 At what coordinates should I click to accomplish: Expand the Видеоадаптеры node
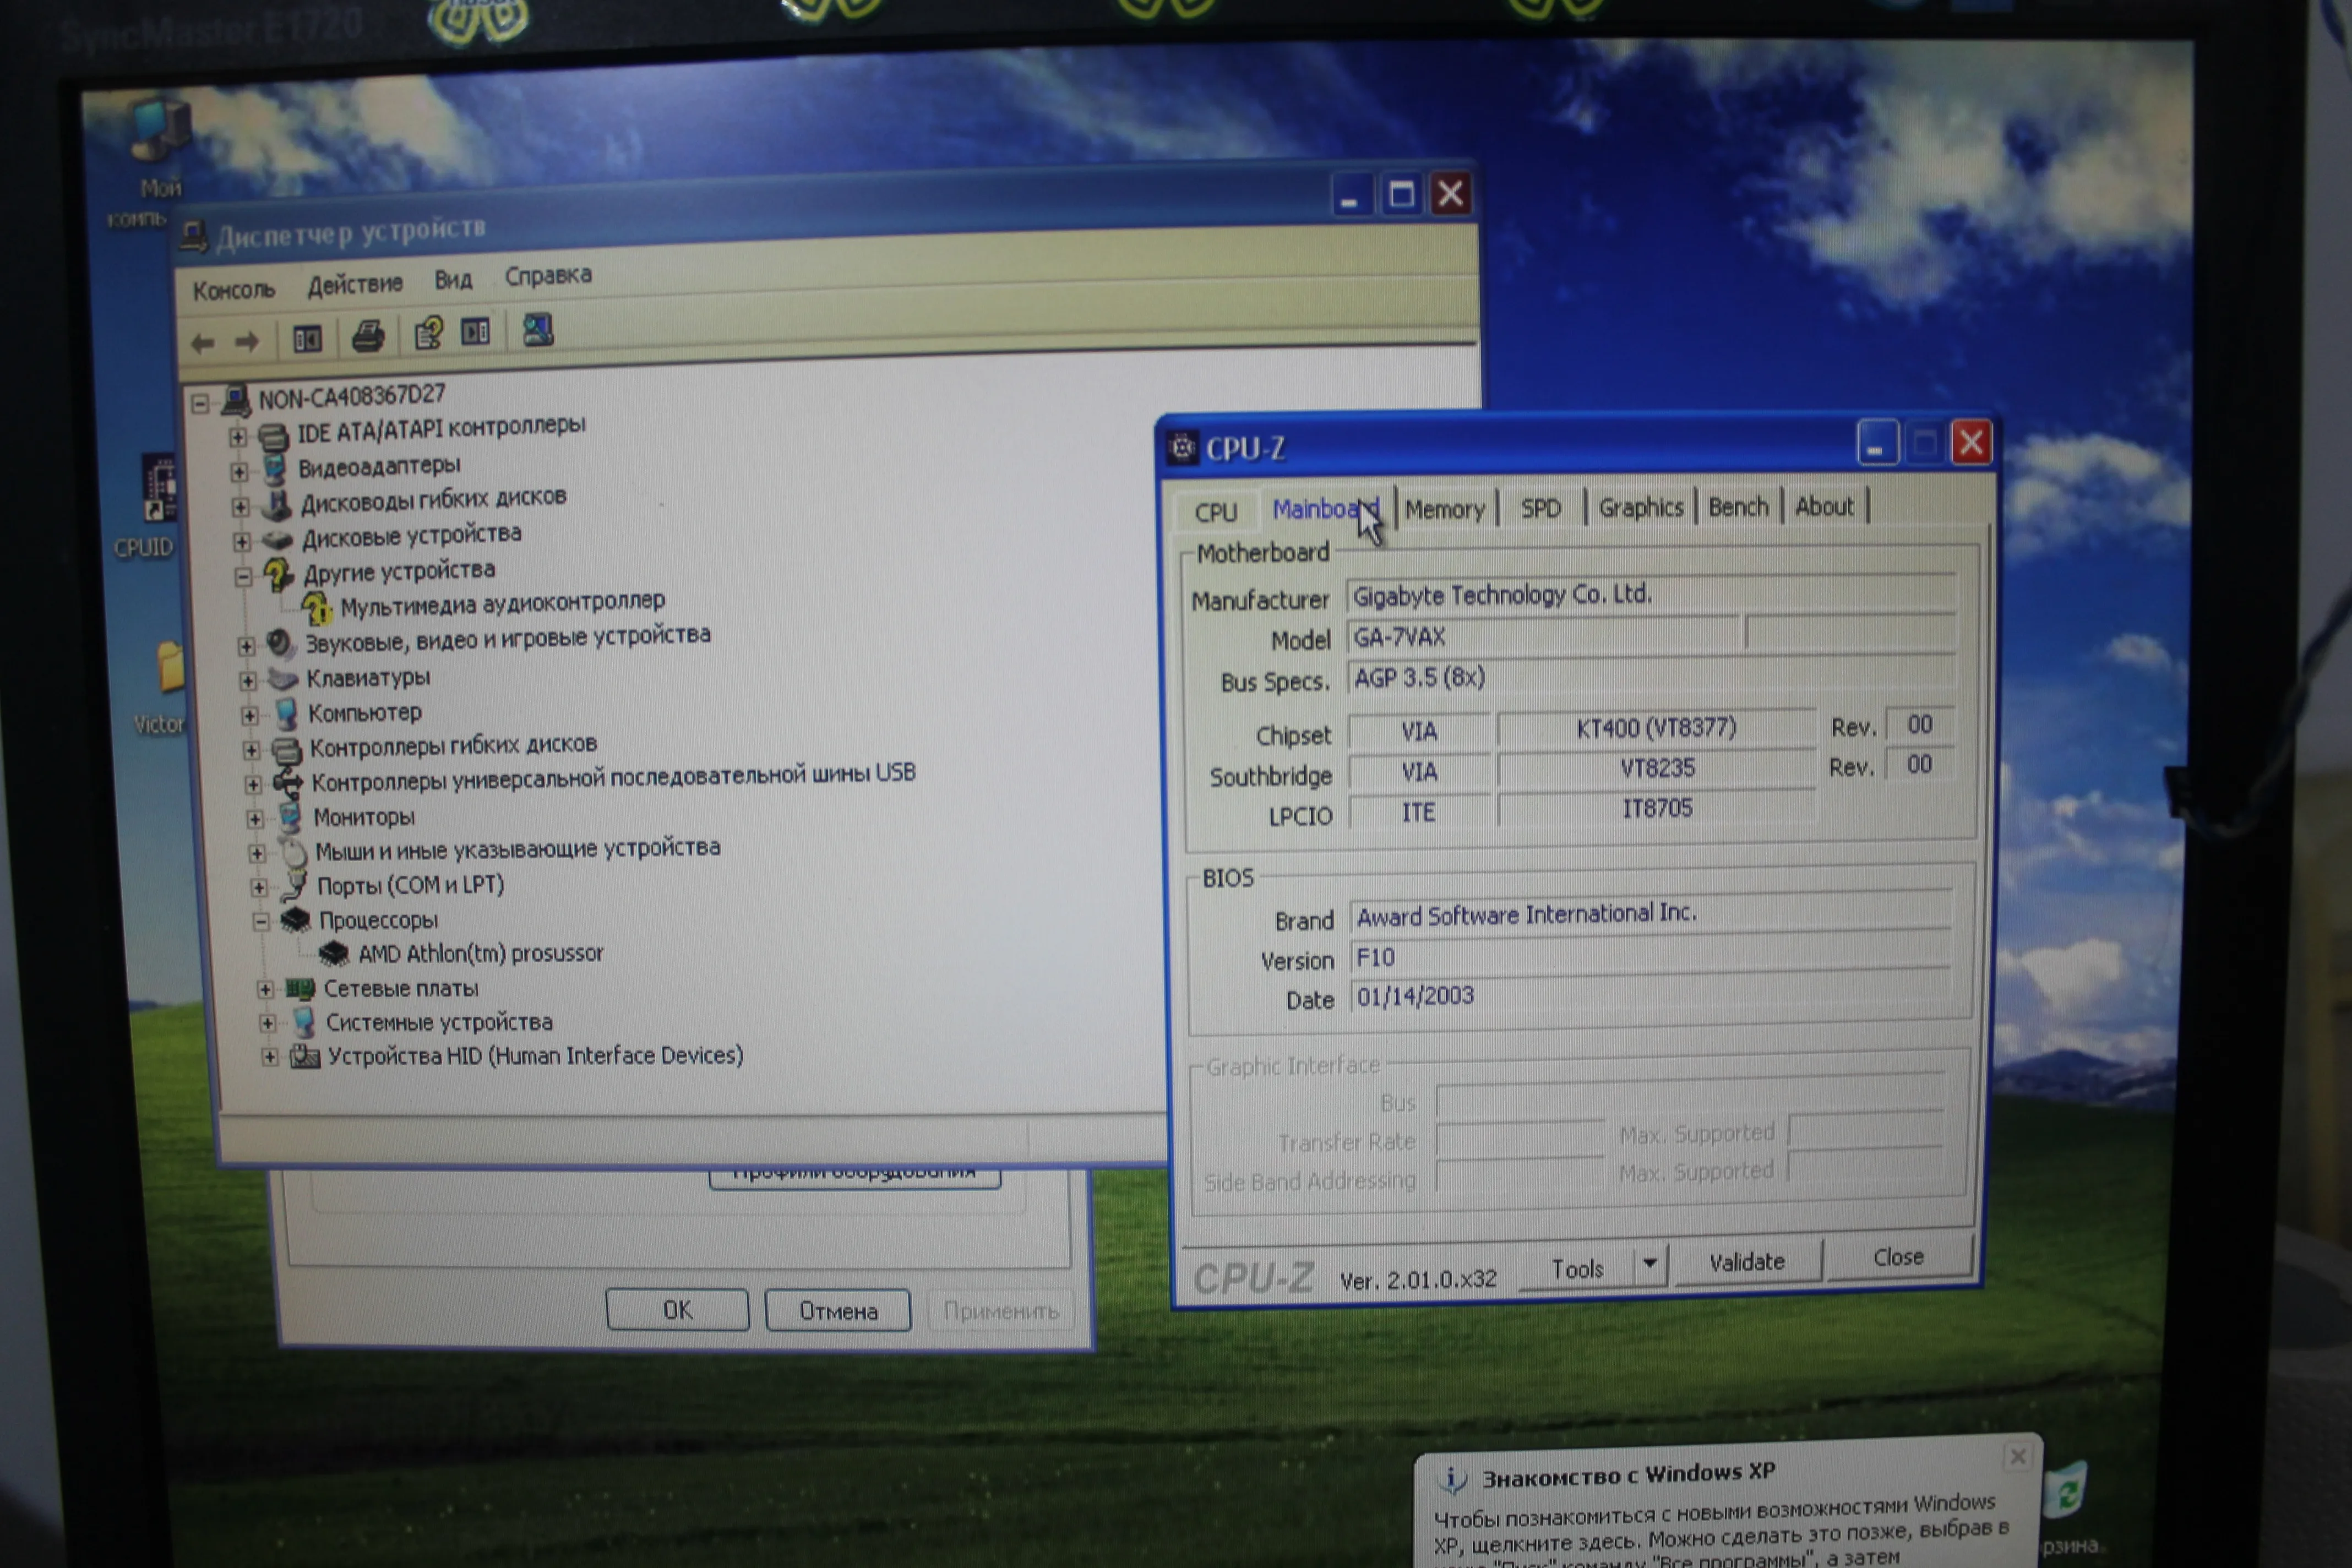coord(239,471)
